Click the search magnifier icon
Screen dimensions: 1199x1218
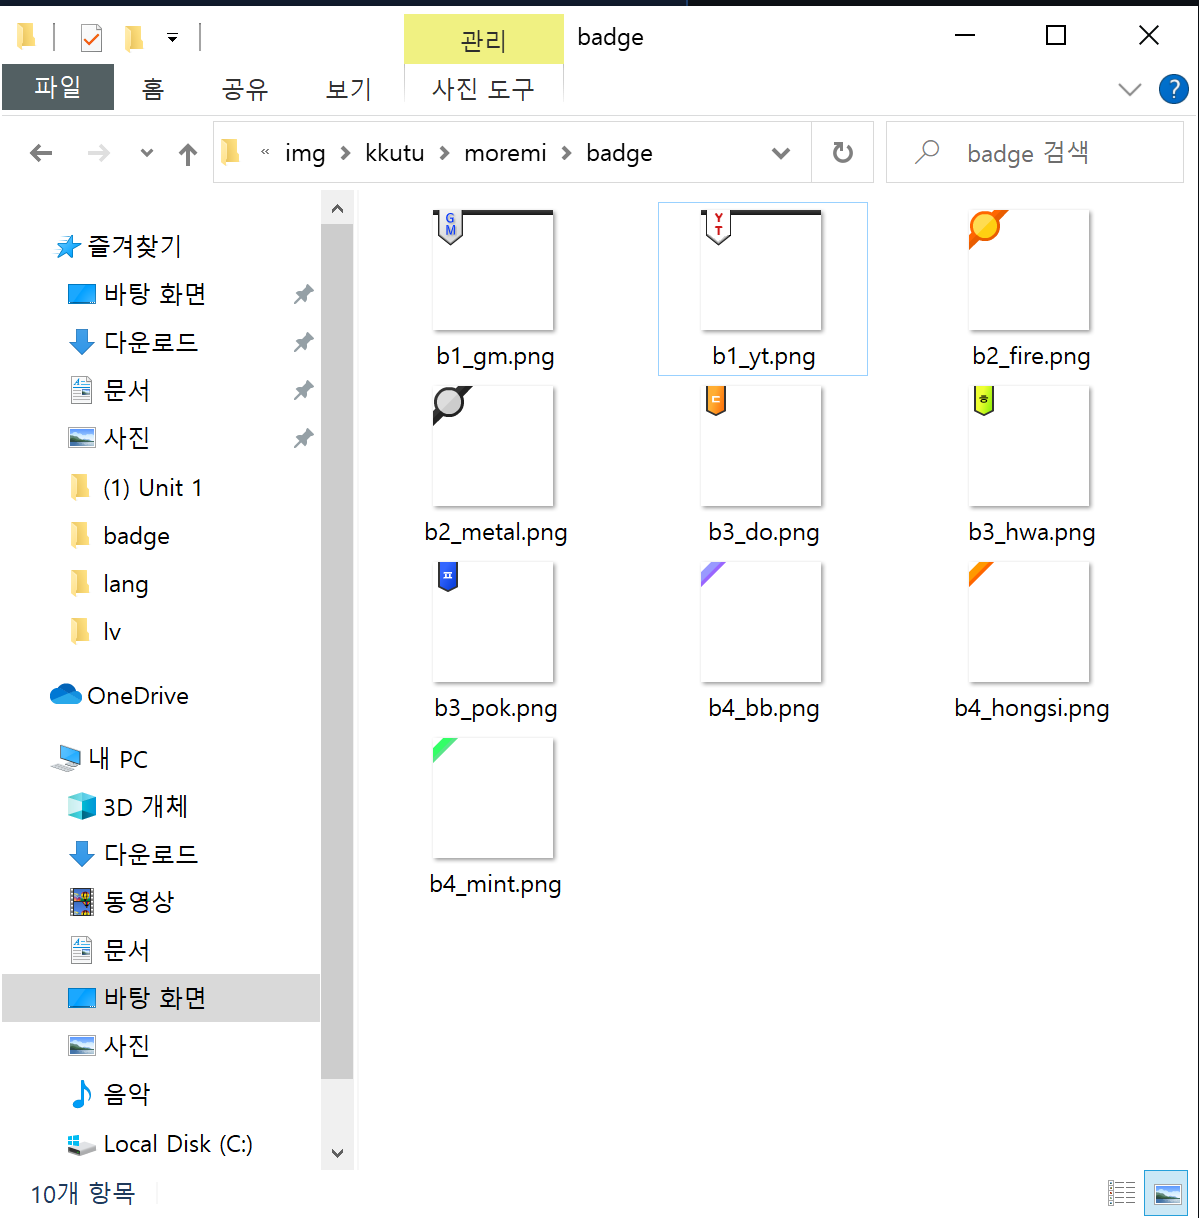[x=927, y=152]
